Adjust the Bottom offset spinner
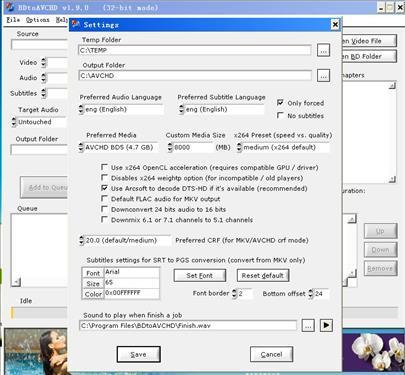This screenshot has height=375, width=405. point(311,293)
